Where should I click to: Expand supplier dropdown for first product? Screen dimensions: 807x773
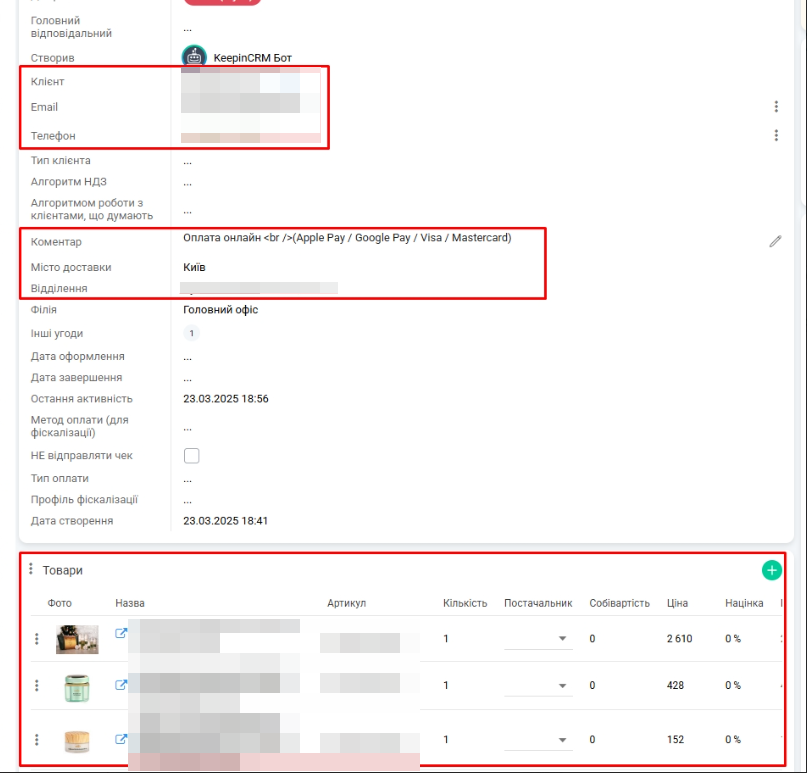tap(561, 638)
